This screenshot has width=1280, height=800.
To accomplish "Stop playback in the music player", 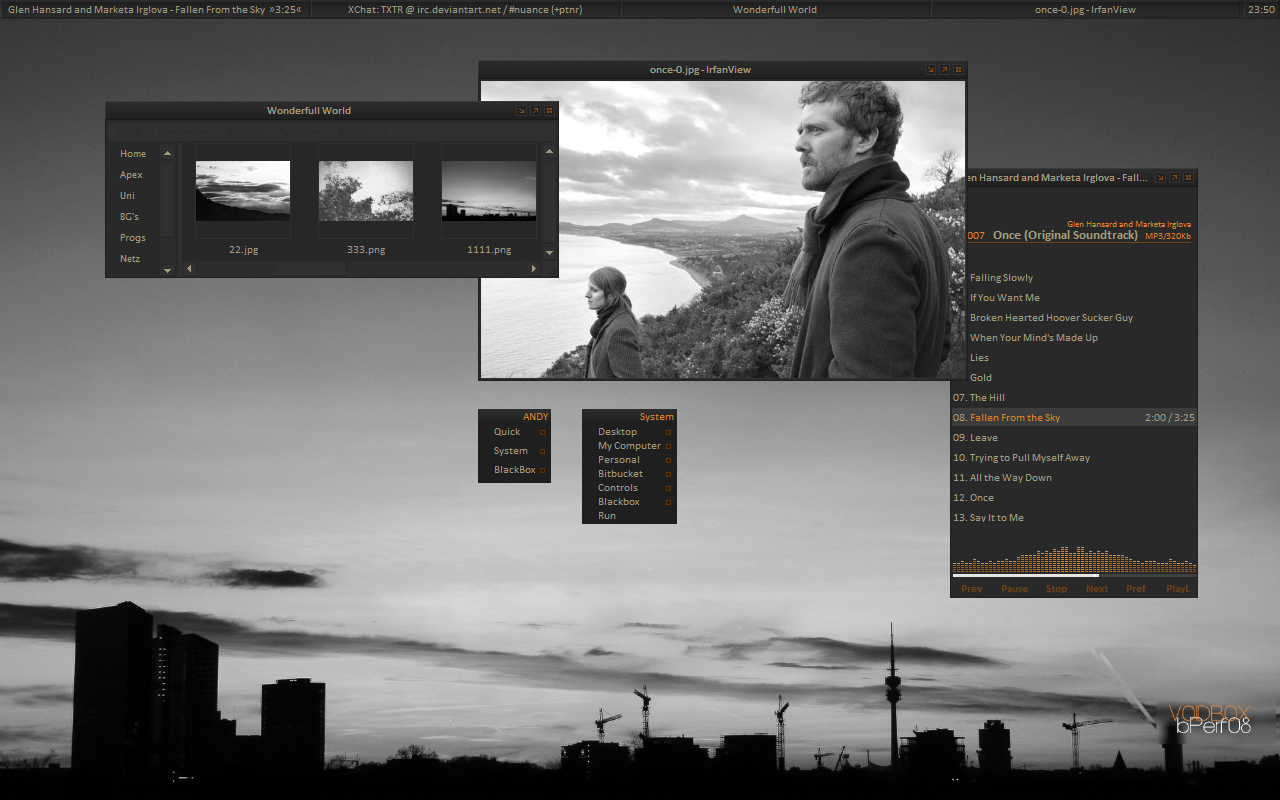I will [x=1057, y=589].
